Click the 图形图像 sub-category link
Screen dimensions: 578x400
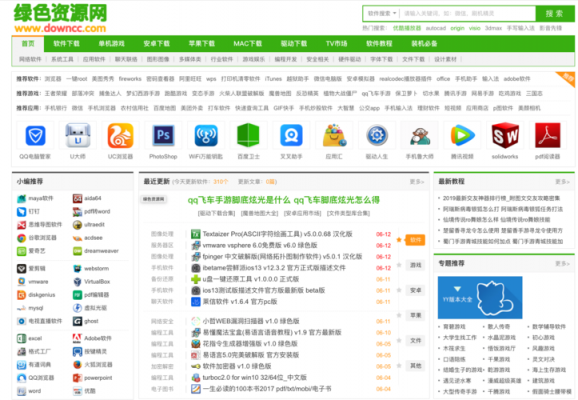tap(158, 59)
